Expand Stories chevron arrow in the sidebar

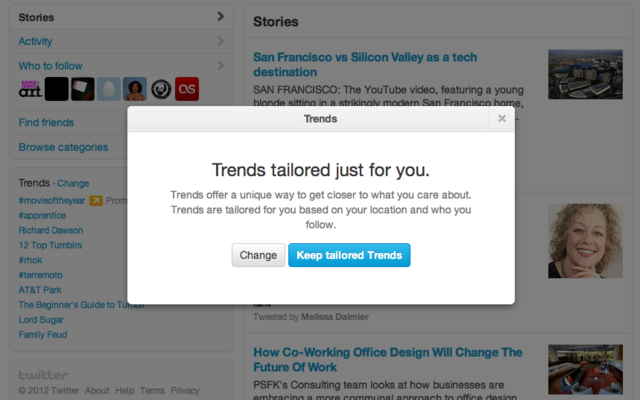coord(220,16)
